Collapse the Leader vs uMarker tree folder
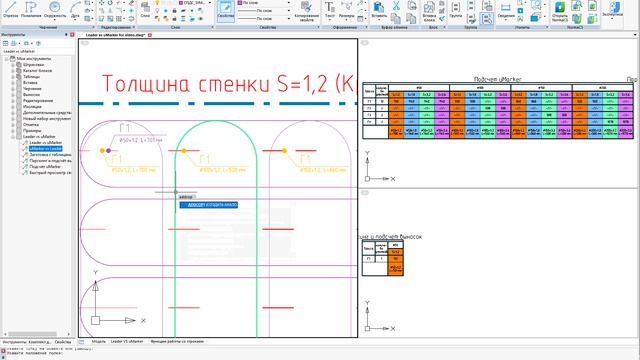This screenshot has height=360, width=640. tap(13, 137)
